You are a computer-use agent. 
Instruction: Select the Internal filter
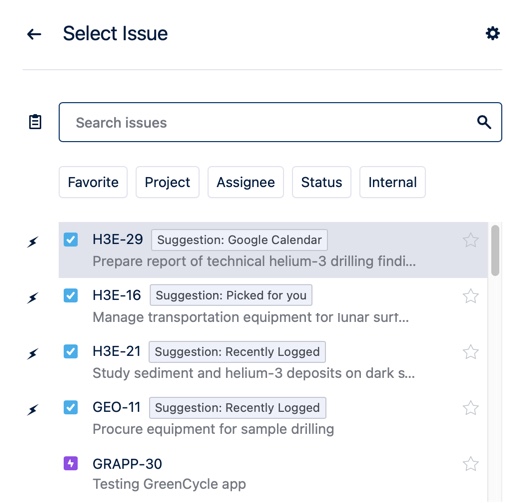point(392,182)
